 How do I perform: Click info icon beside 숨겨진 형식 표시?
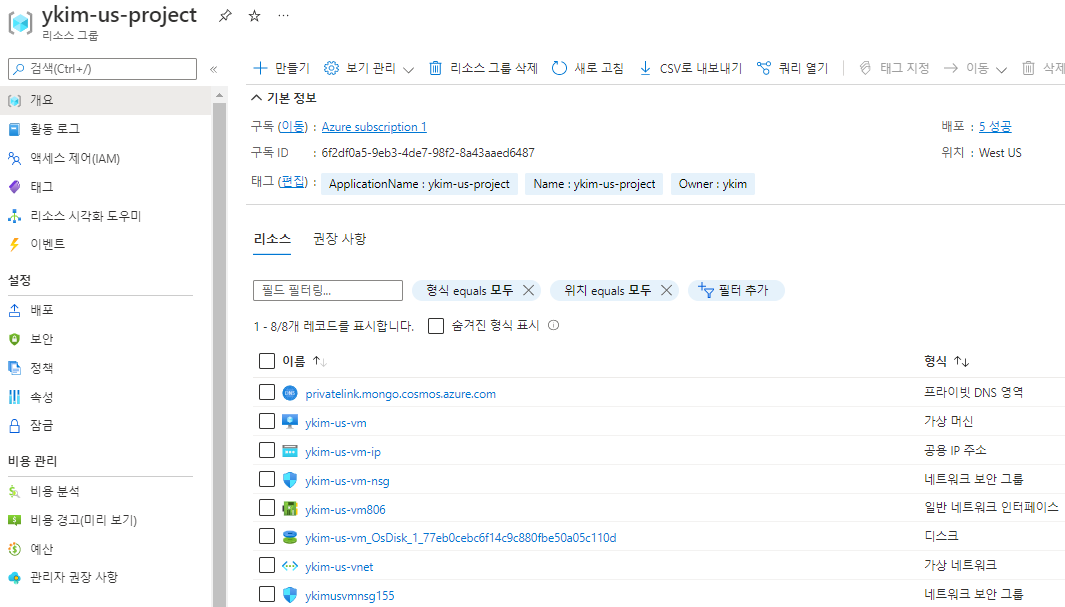(554, 325)
